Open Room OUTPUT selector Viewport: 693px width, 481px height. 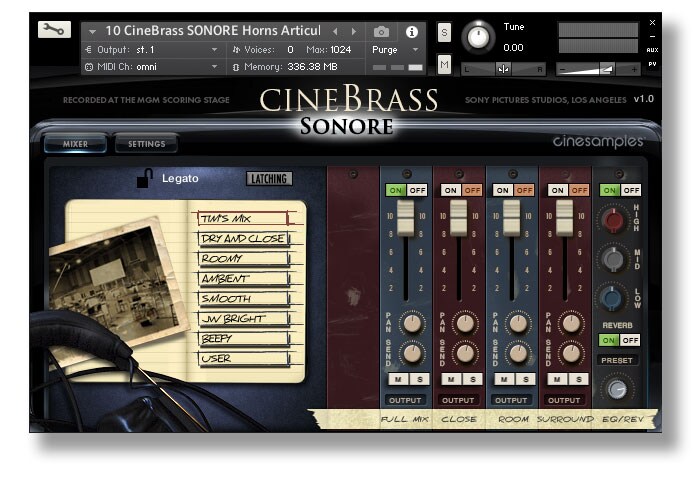[x=511, y=400]
